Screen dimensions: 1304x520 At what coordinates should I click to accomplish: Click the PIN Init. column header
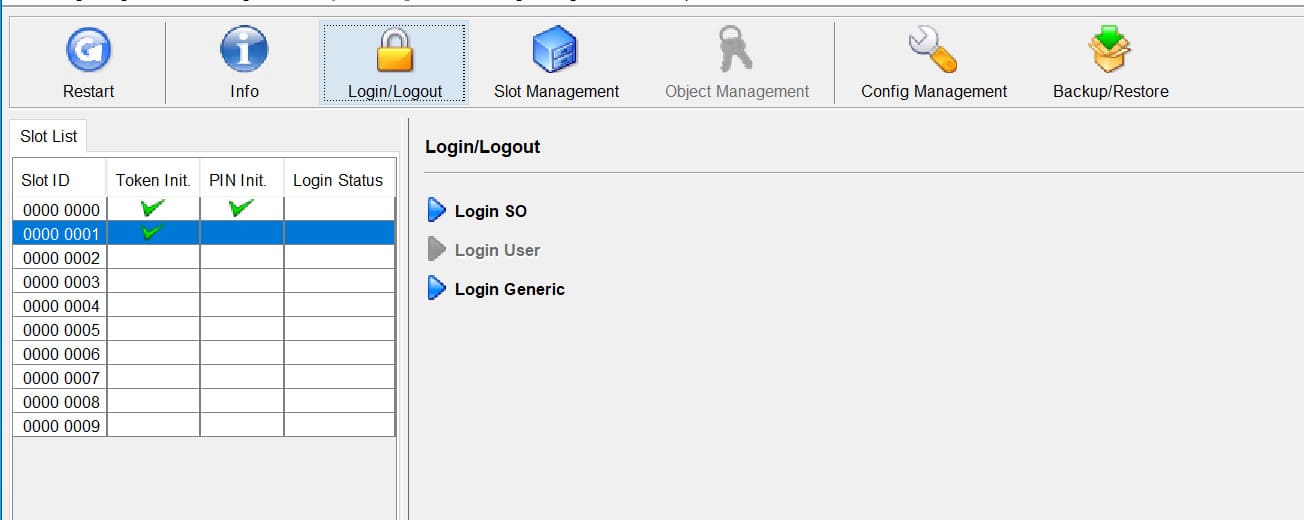(x=242, y=180)
